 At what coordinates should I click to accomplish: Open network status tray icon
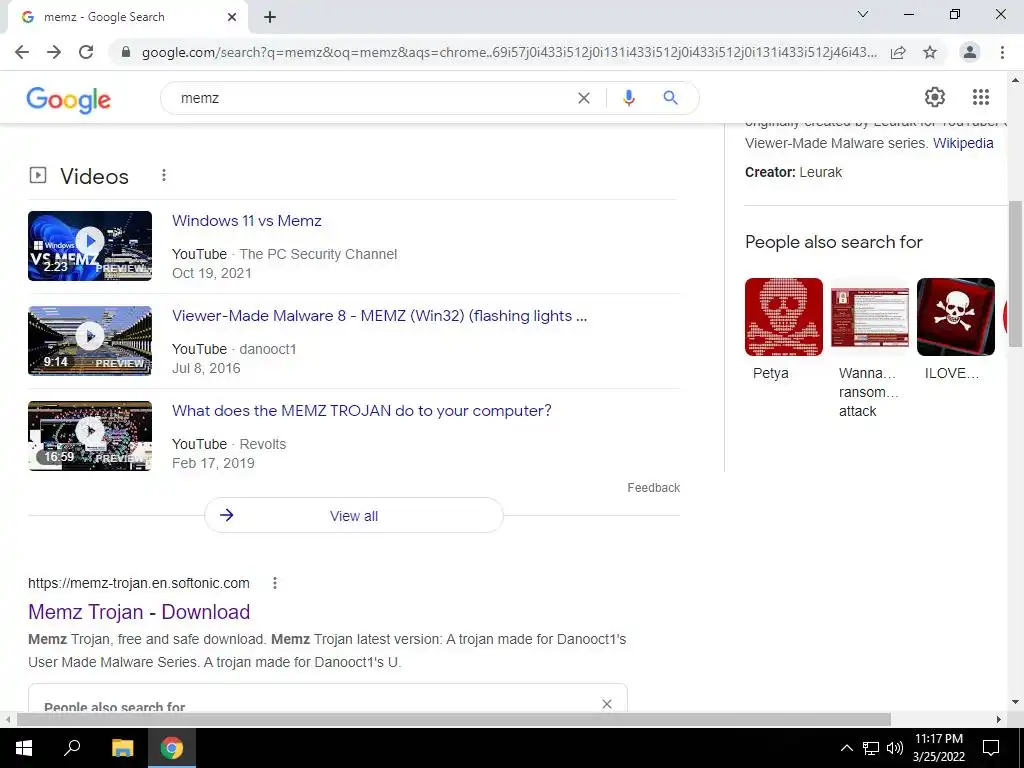871,748
